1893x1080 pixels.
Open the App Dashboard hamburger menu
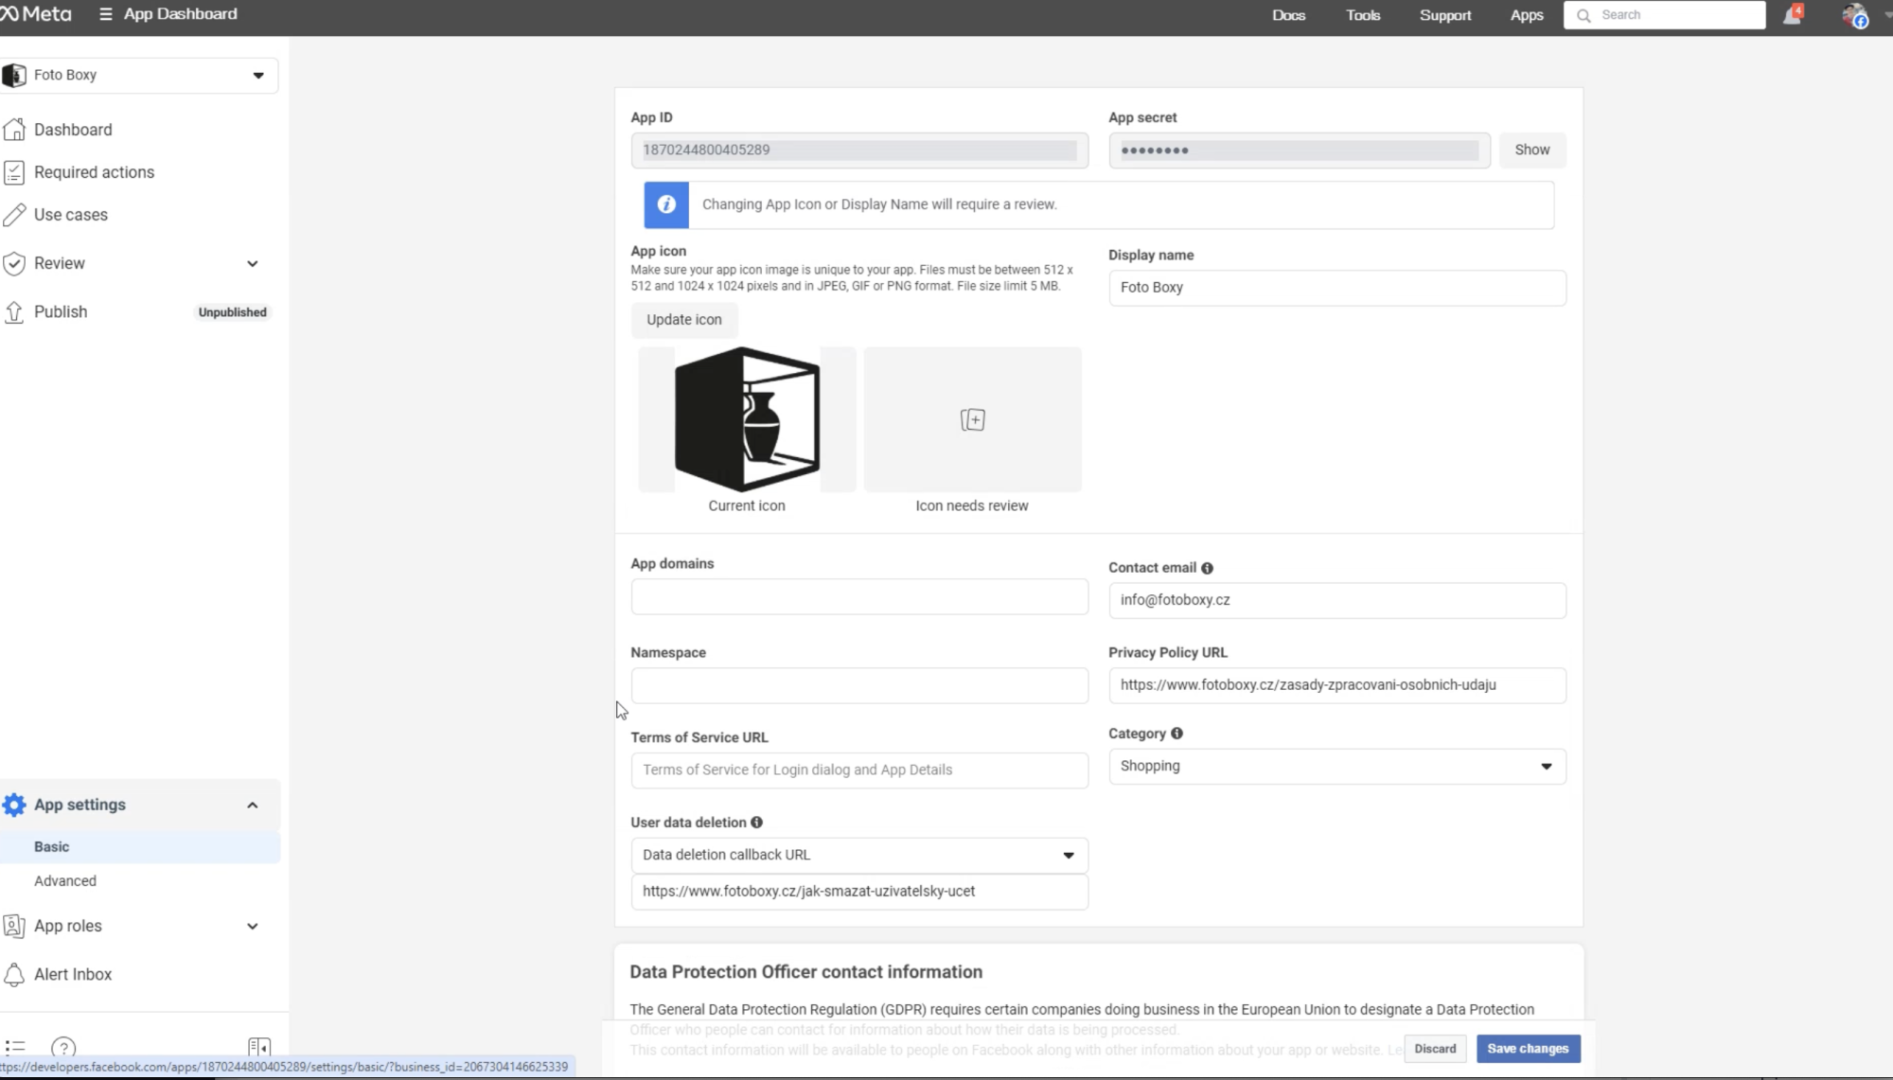coord(105,14)
